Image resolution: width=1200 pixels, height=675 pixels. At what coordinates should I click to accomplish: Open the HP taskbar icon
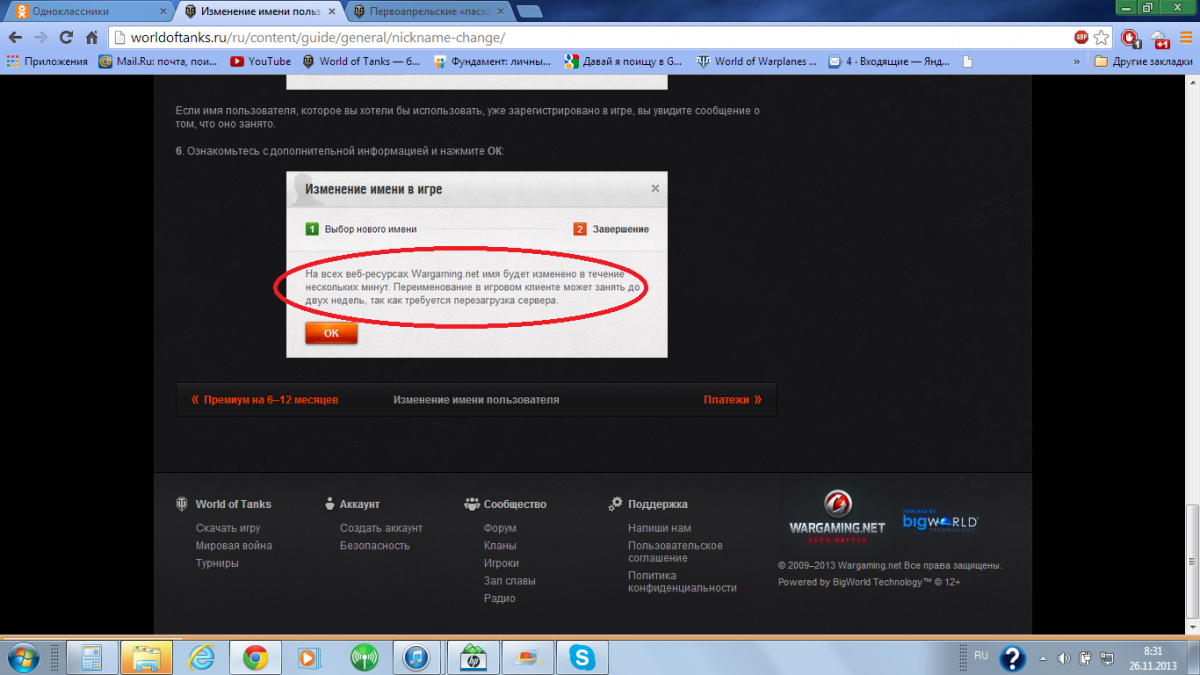coord(471,657)
